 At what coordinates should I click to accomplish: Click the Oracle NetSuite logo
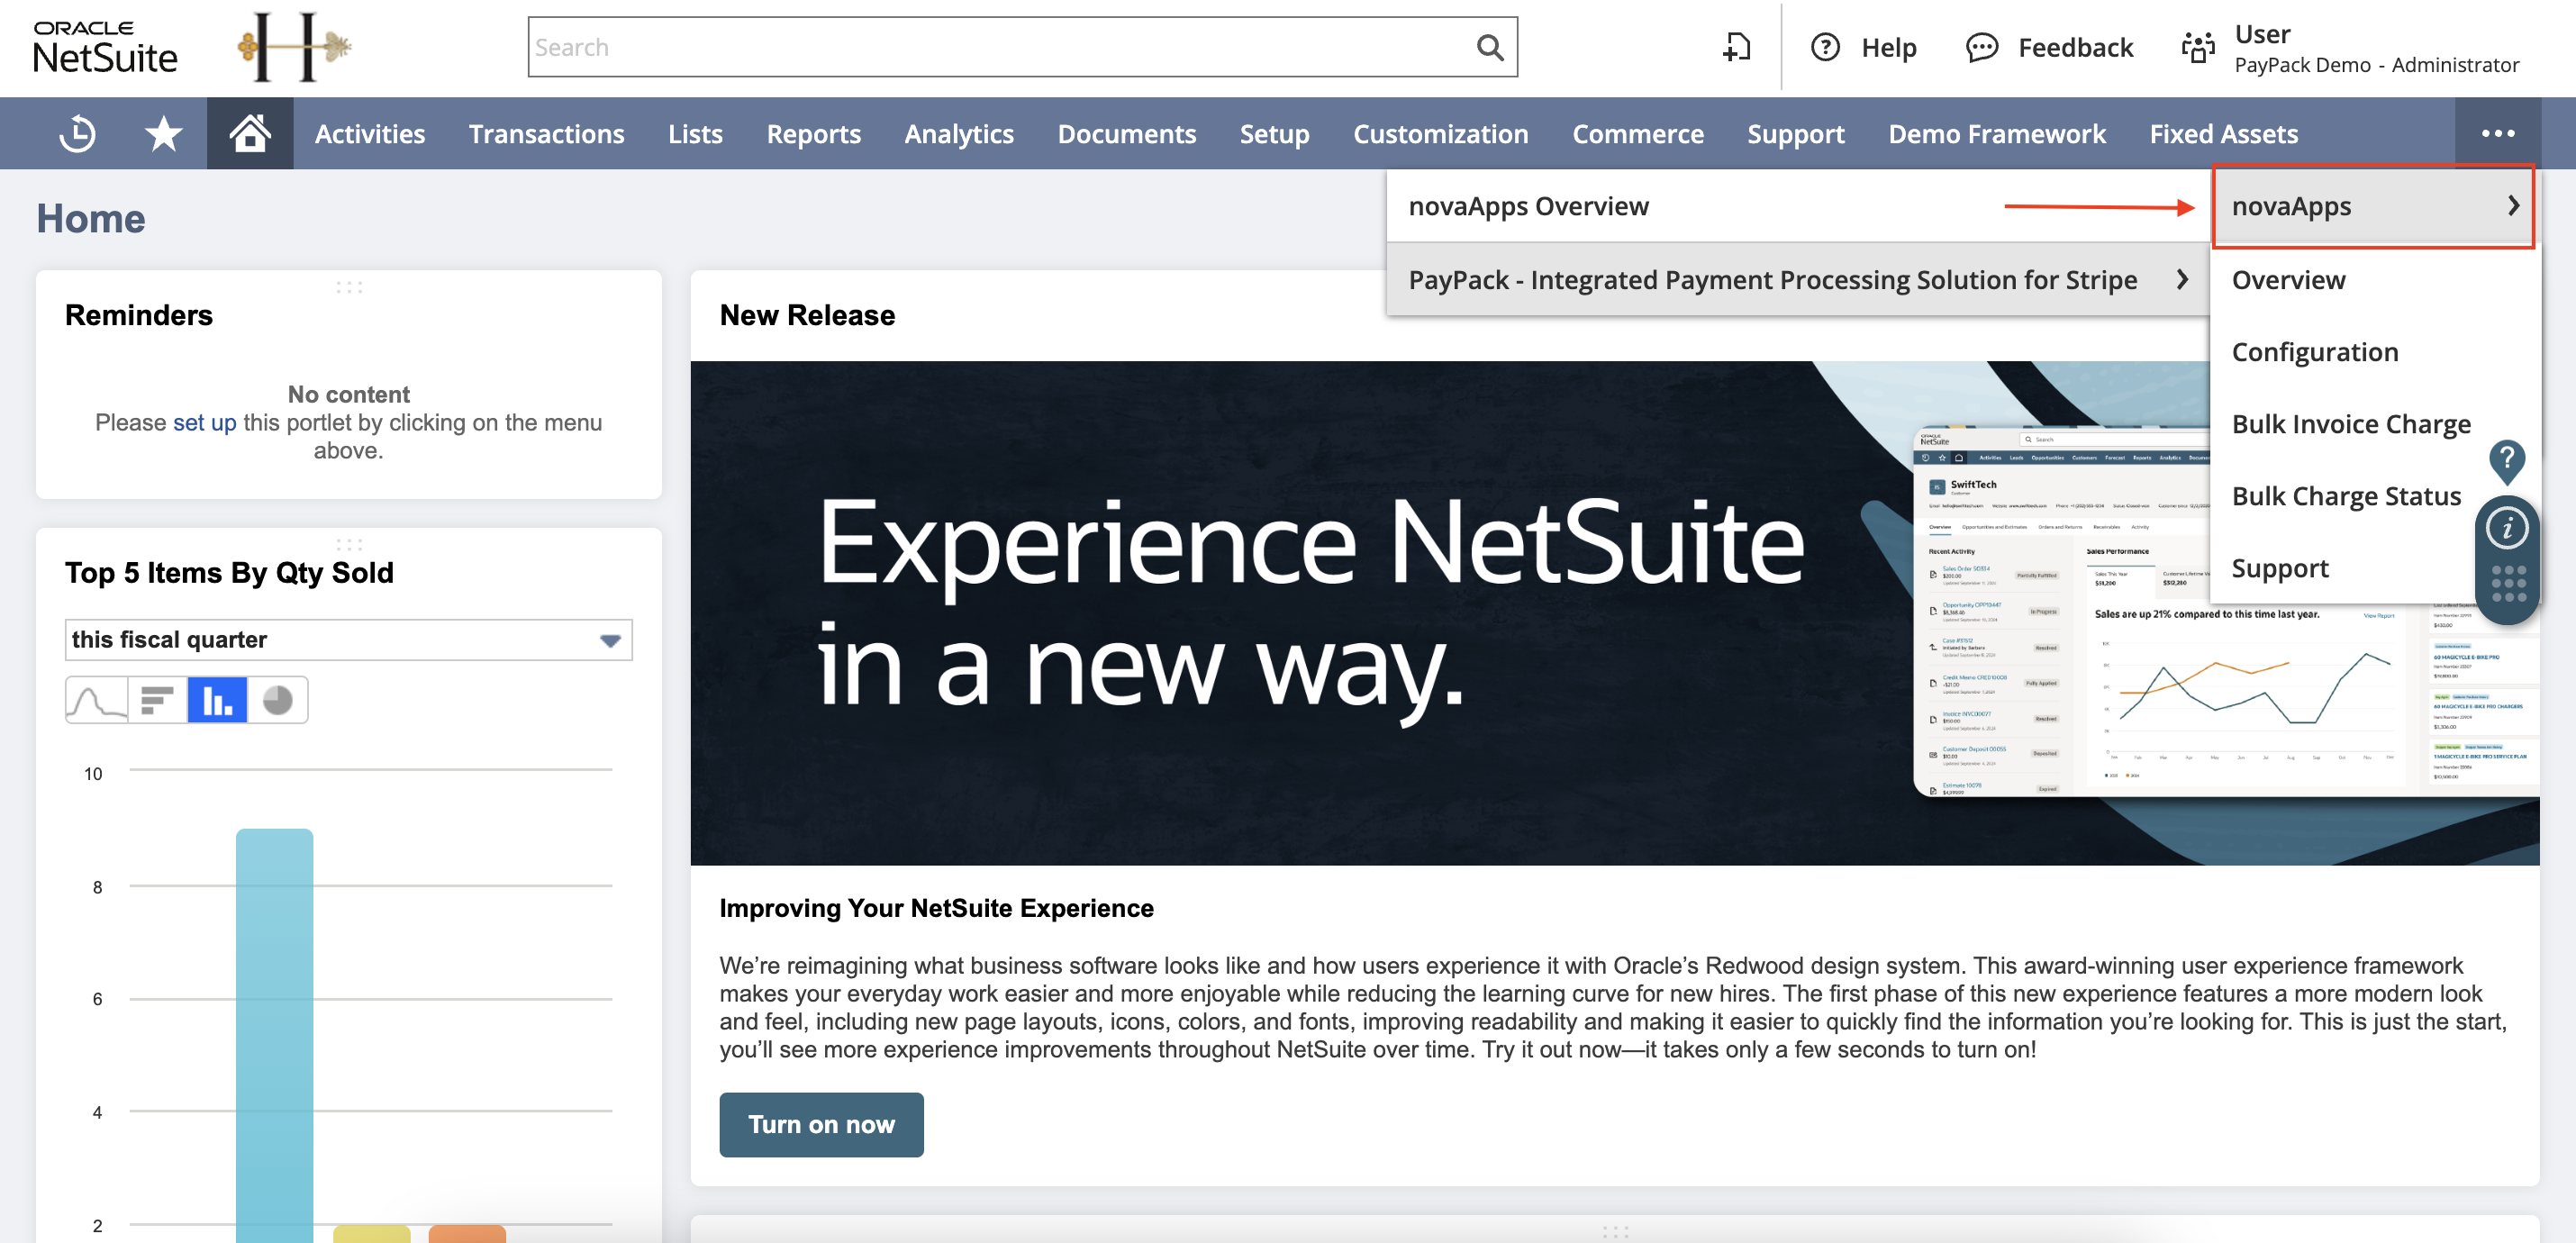[x=105, y=48]
